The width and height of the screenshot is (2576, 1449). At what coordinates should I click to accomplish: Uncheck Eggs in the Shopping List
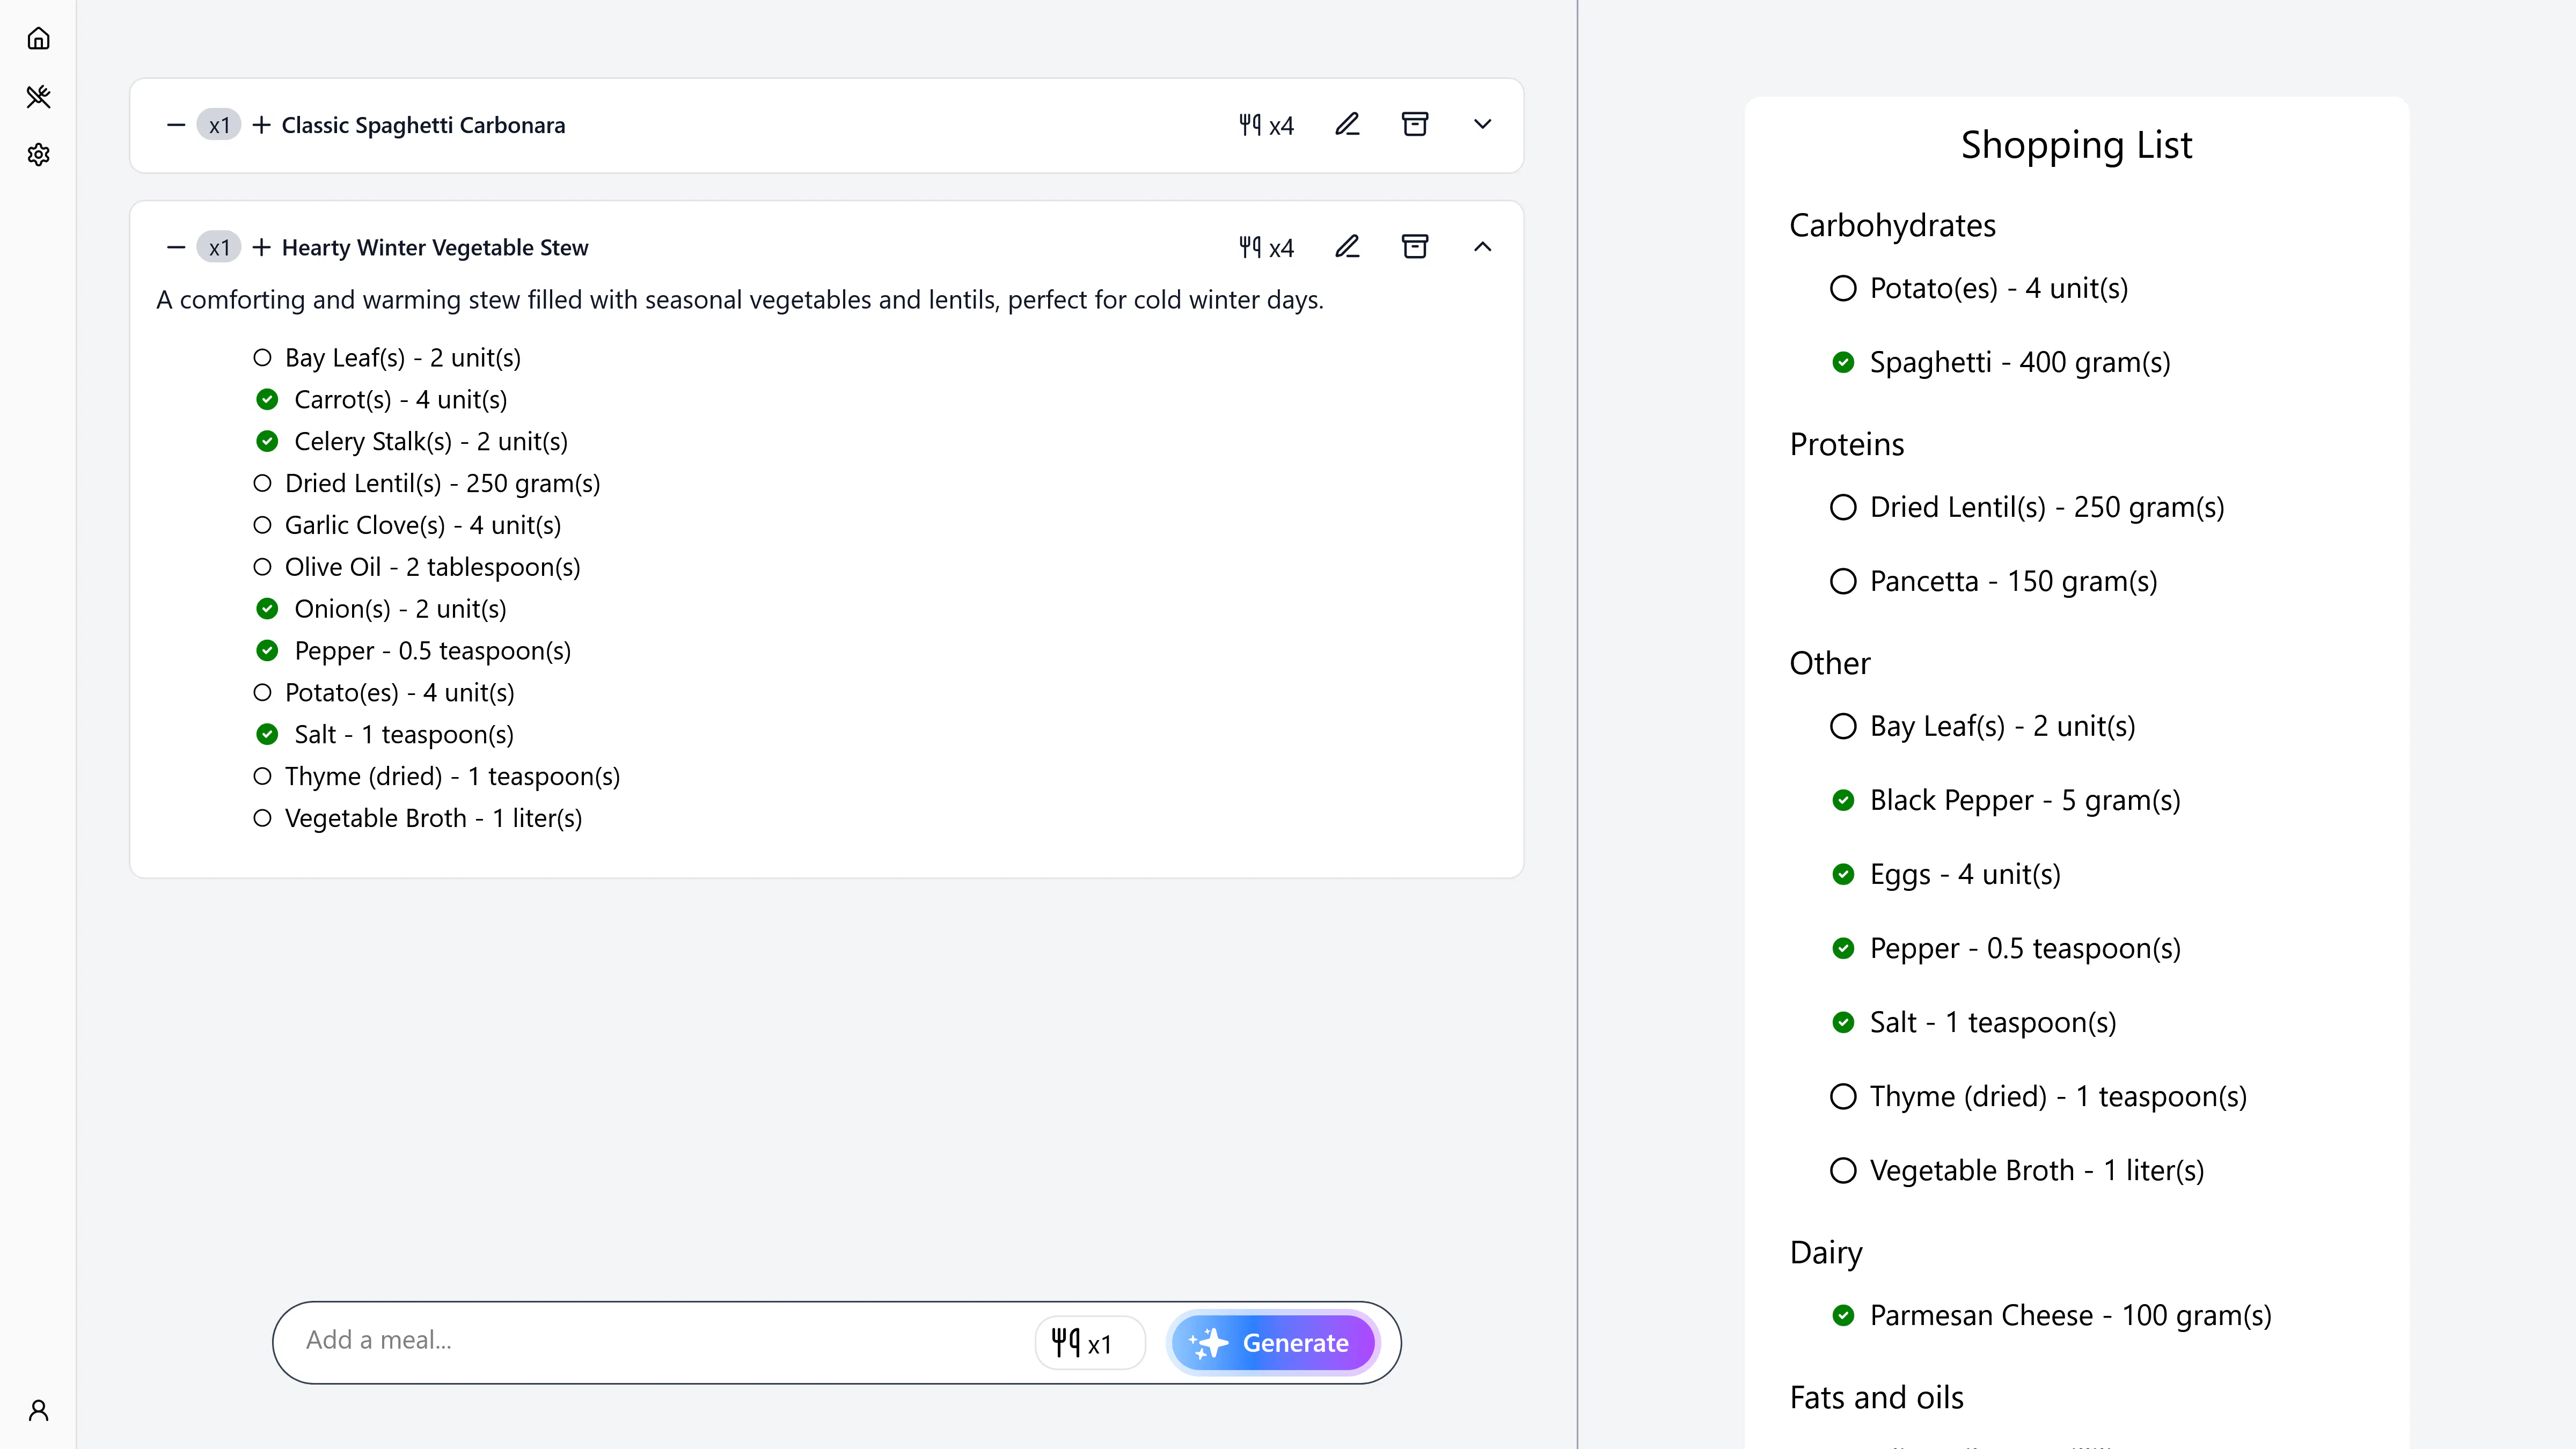(1842, 874)
